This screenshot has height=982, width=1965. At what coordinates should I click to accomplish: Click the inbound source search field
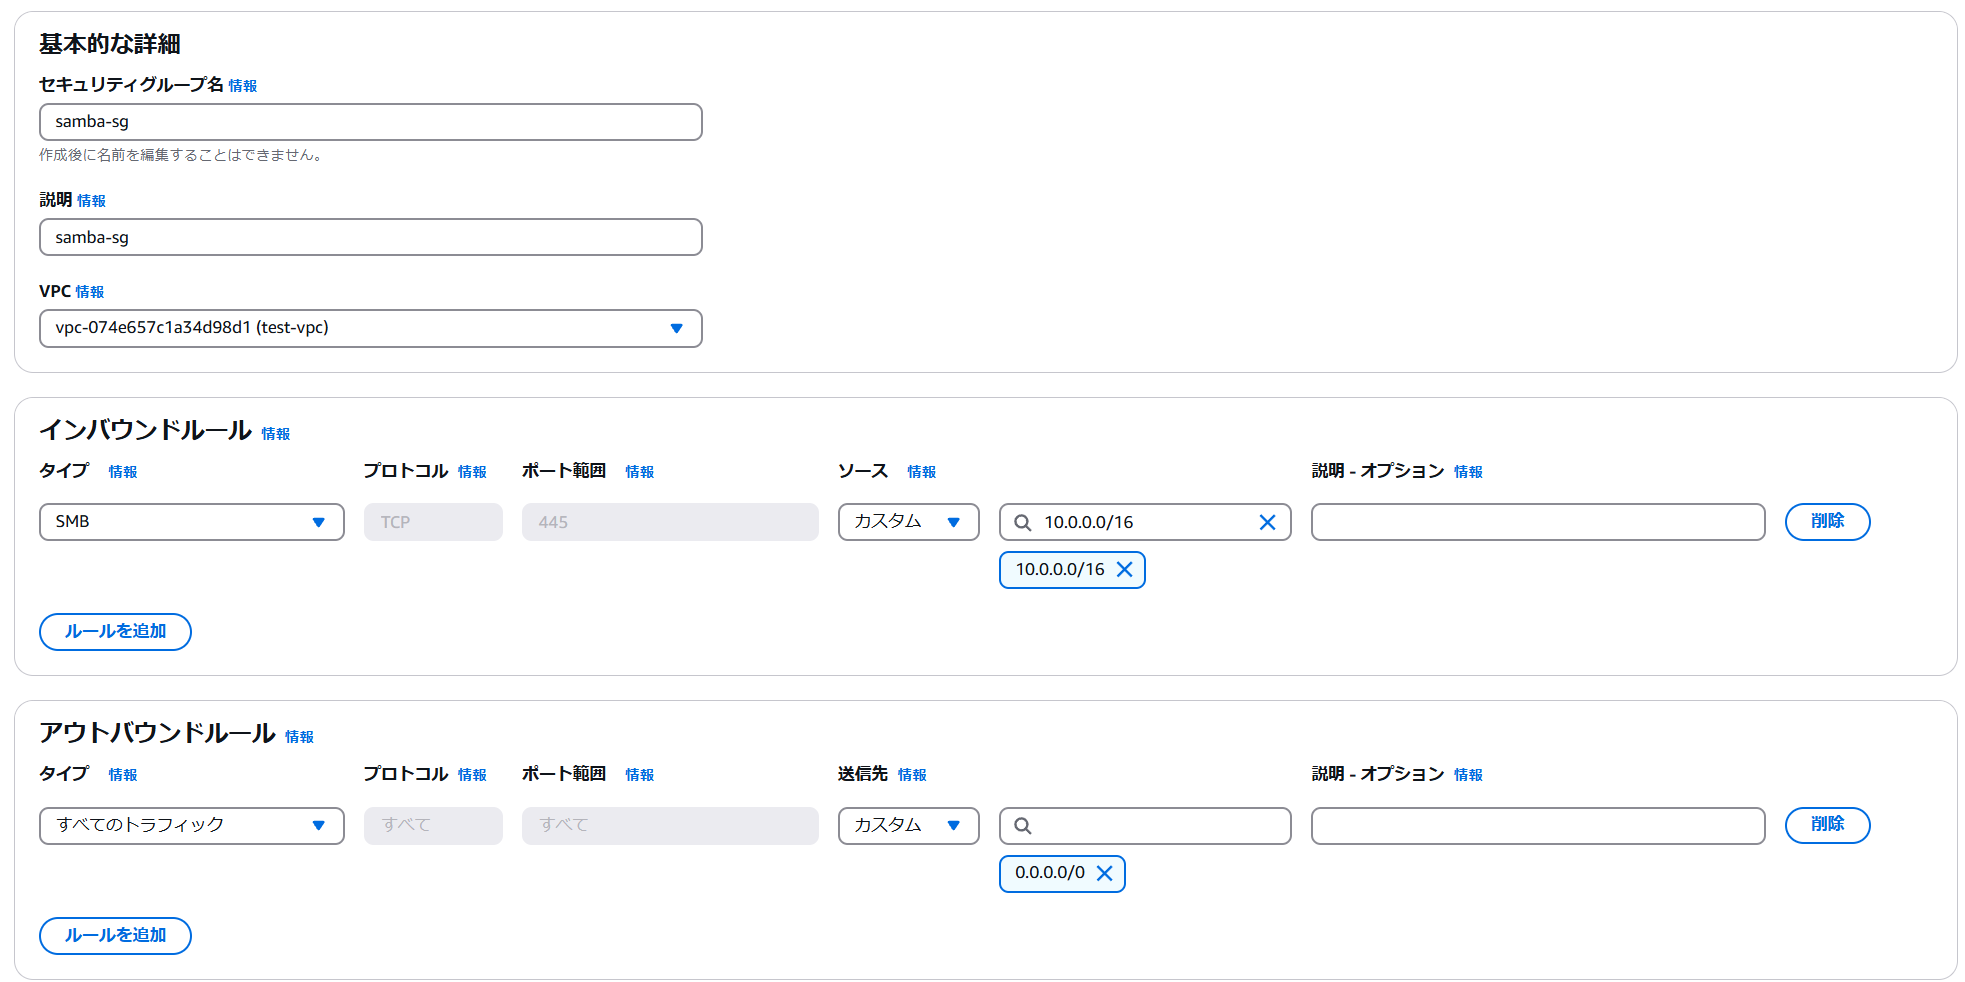tap(1145, 522)
